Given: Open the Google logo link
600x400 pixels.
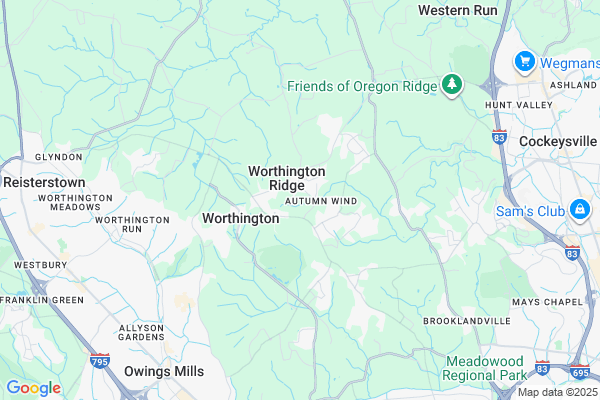Looking at the screenshot, I should [34, 388].
